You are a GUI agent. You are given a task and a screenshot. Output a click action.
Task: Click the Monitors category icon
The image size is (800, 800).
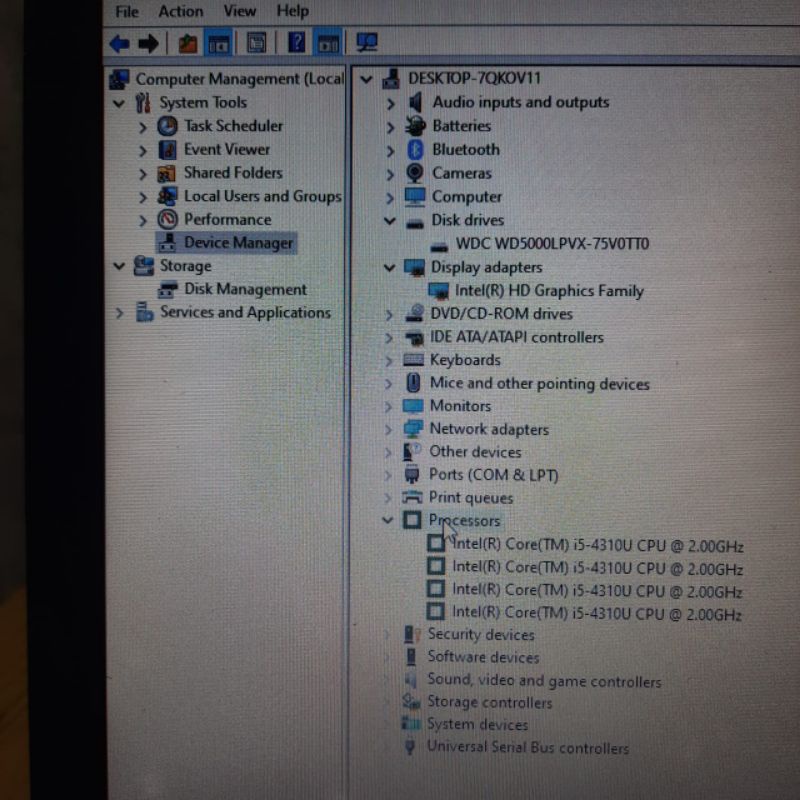point(413,406)
